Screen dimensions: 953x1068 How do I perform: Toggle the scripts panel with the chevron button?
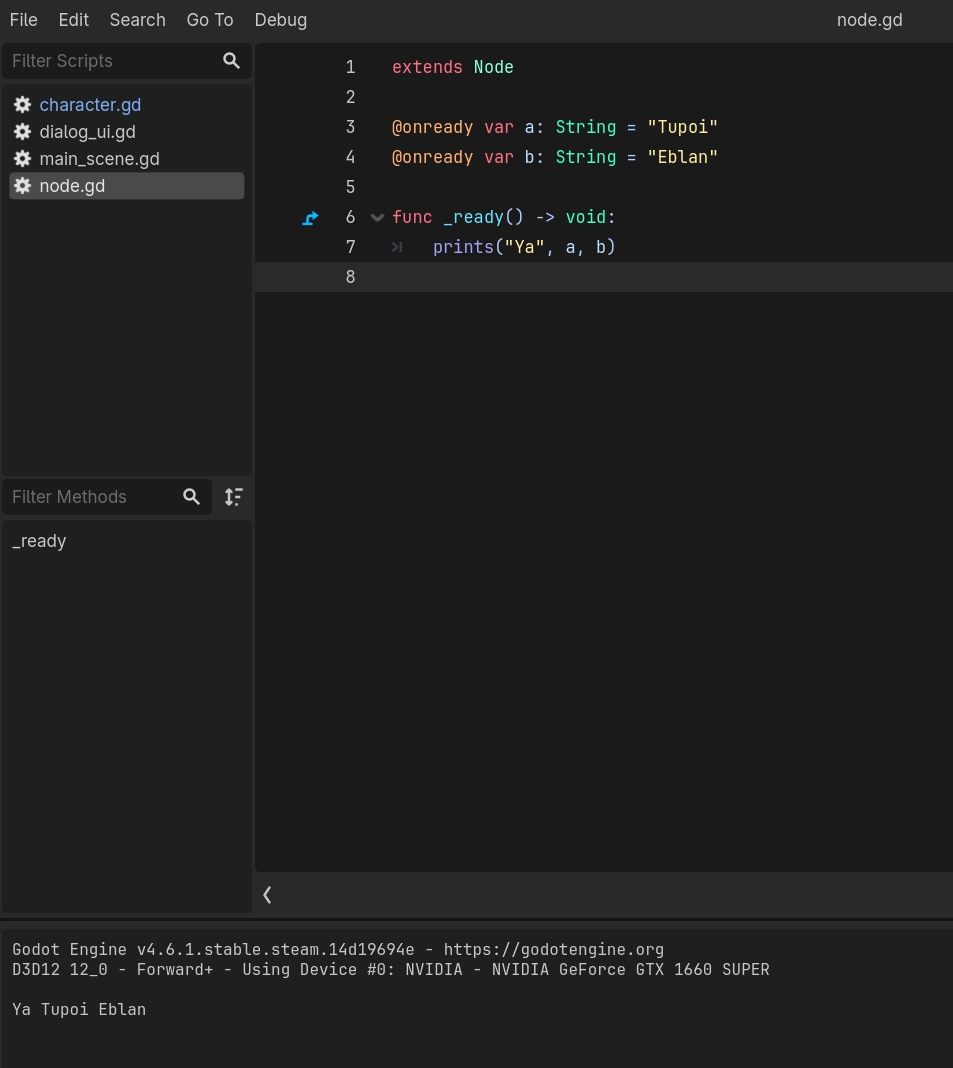point(267,895)
